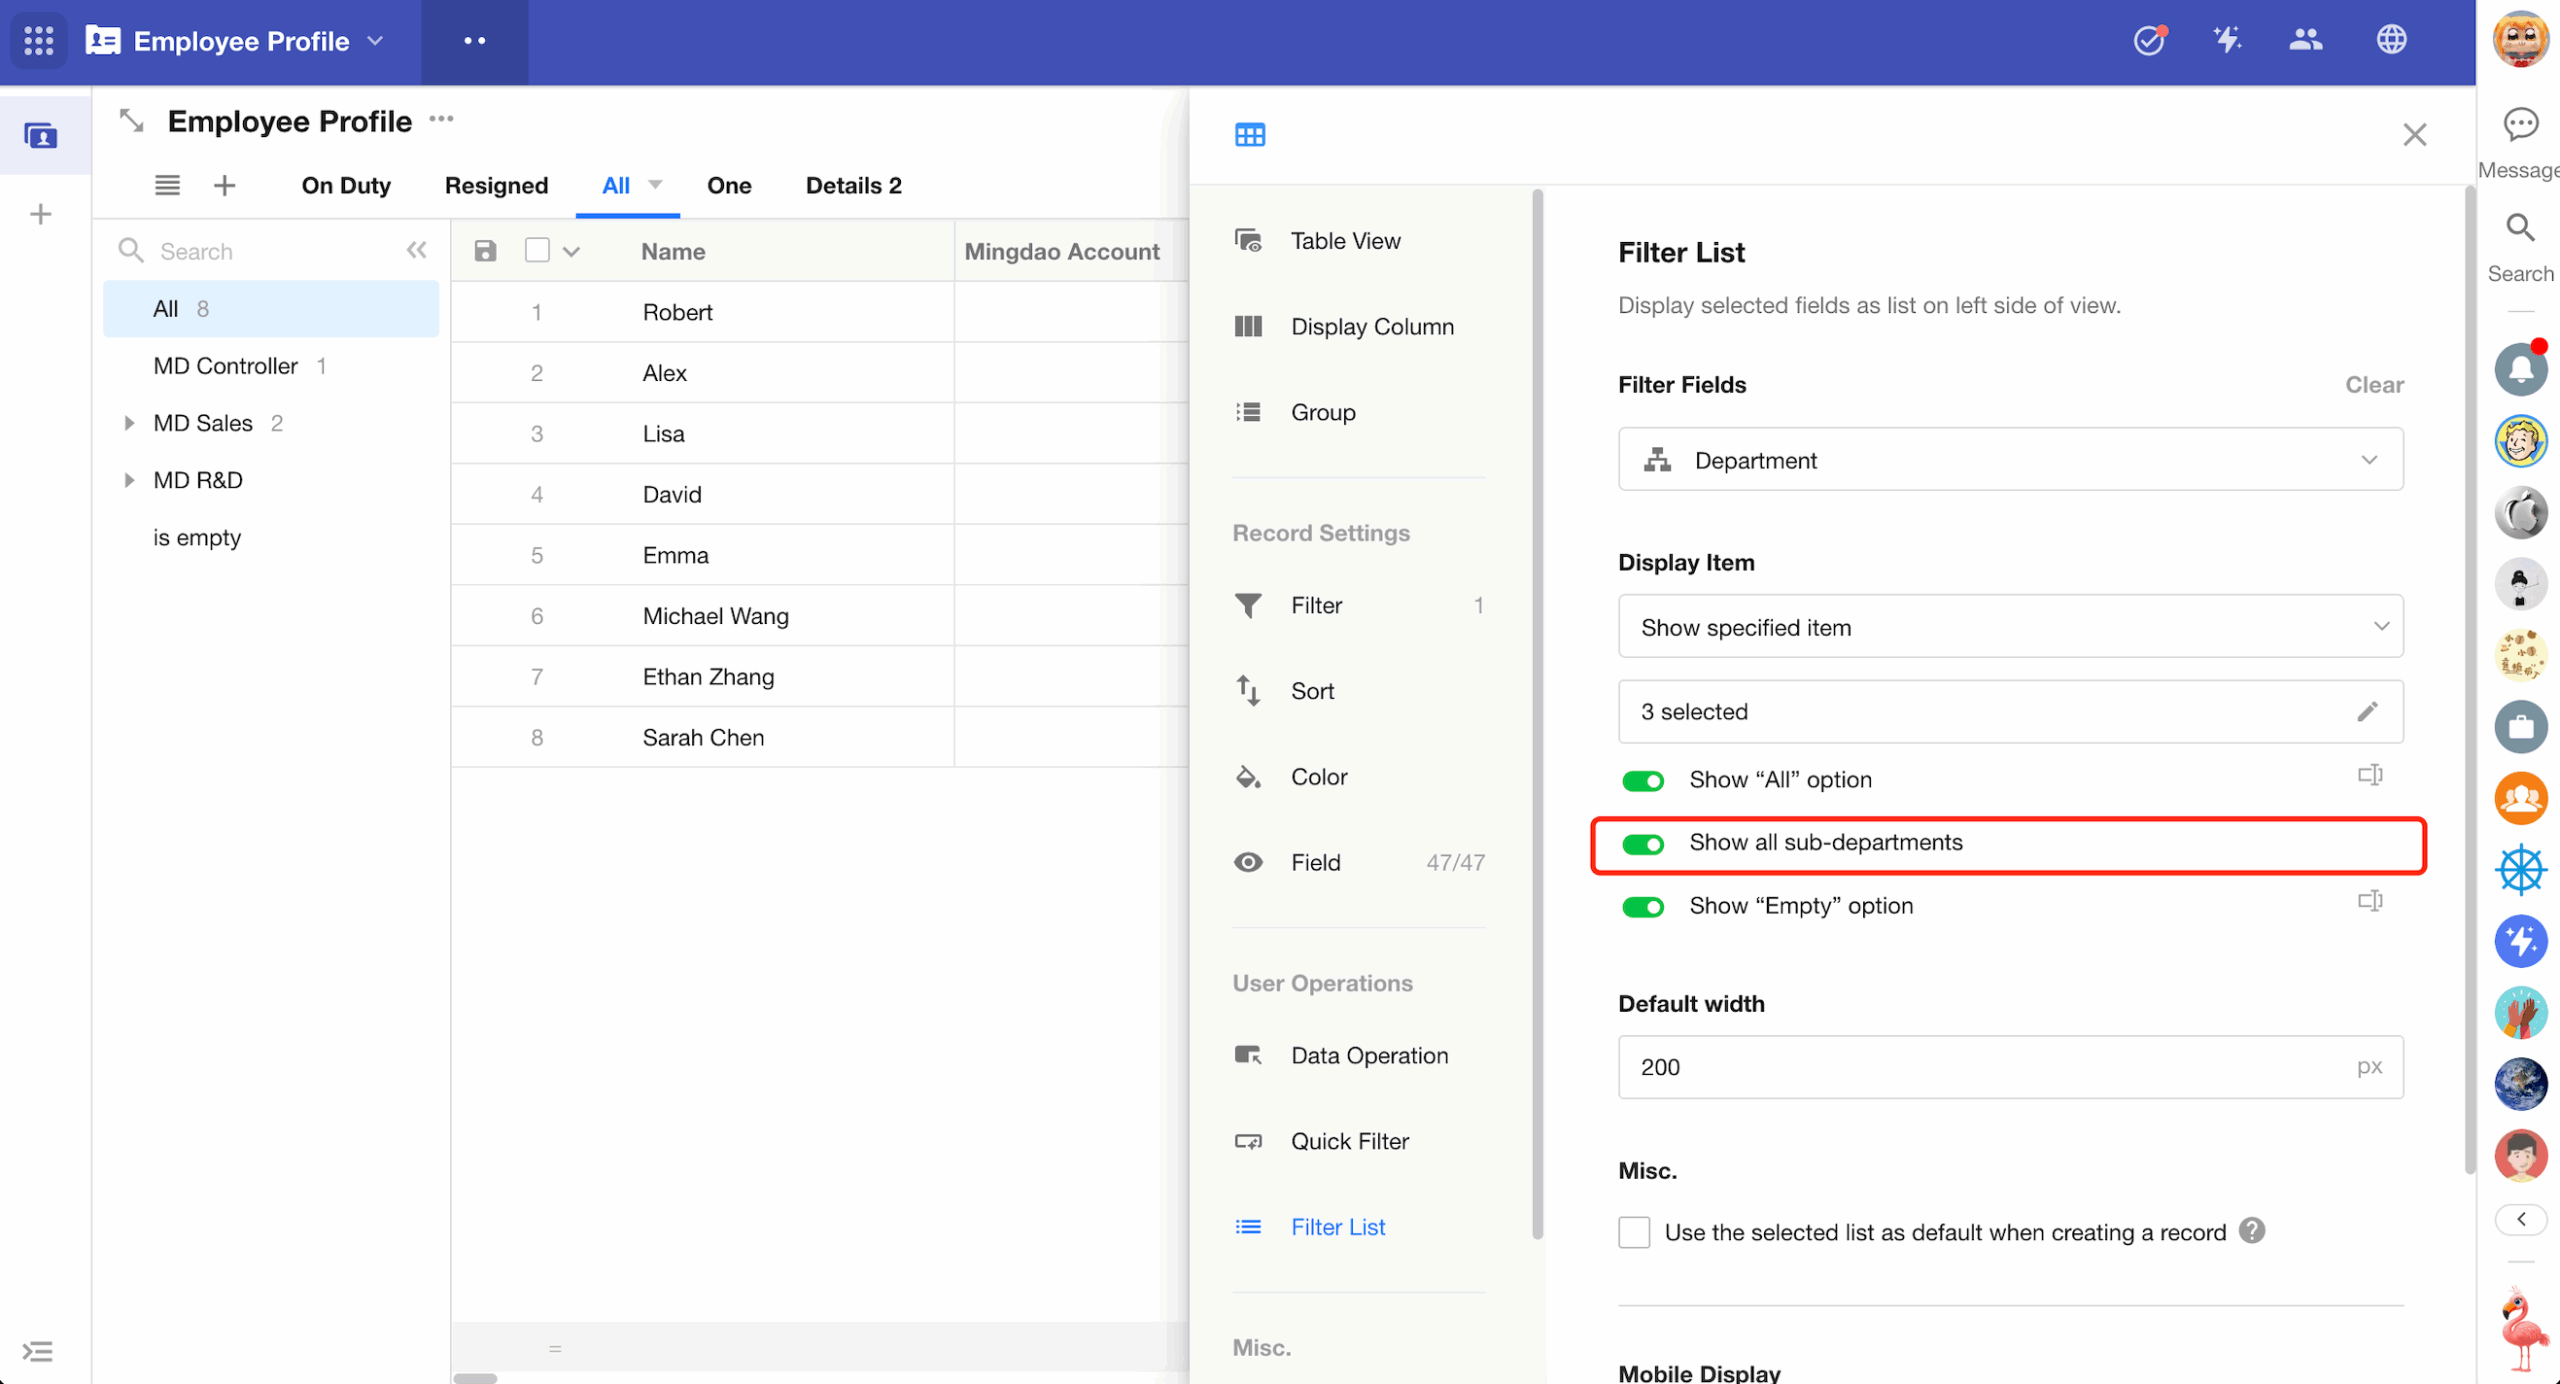Select the is empty filter item

point(271,537)
